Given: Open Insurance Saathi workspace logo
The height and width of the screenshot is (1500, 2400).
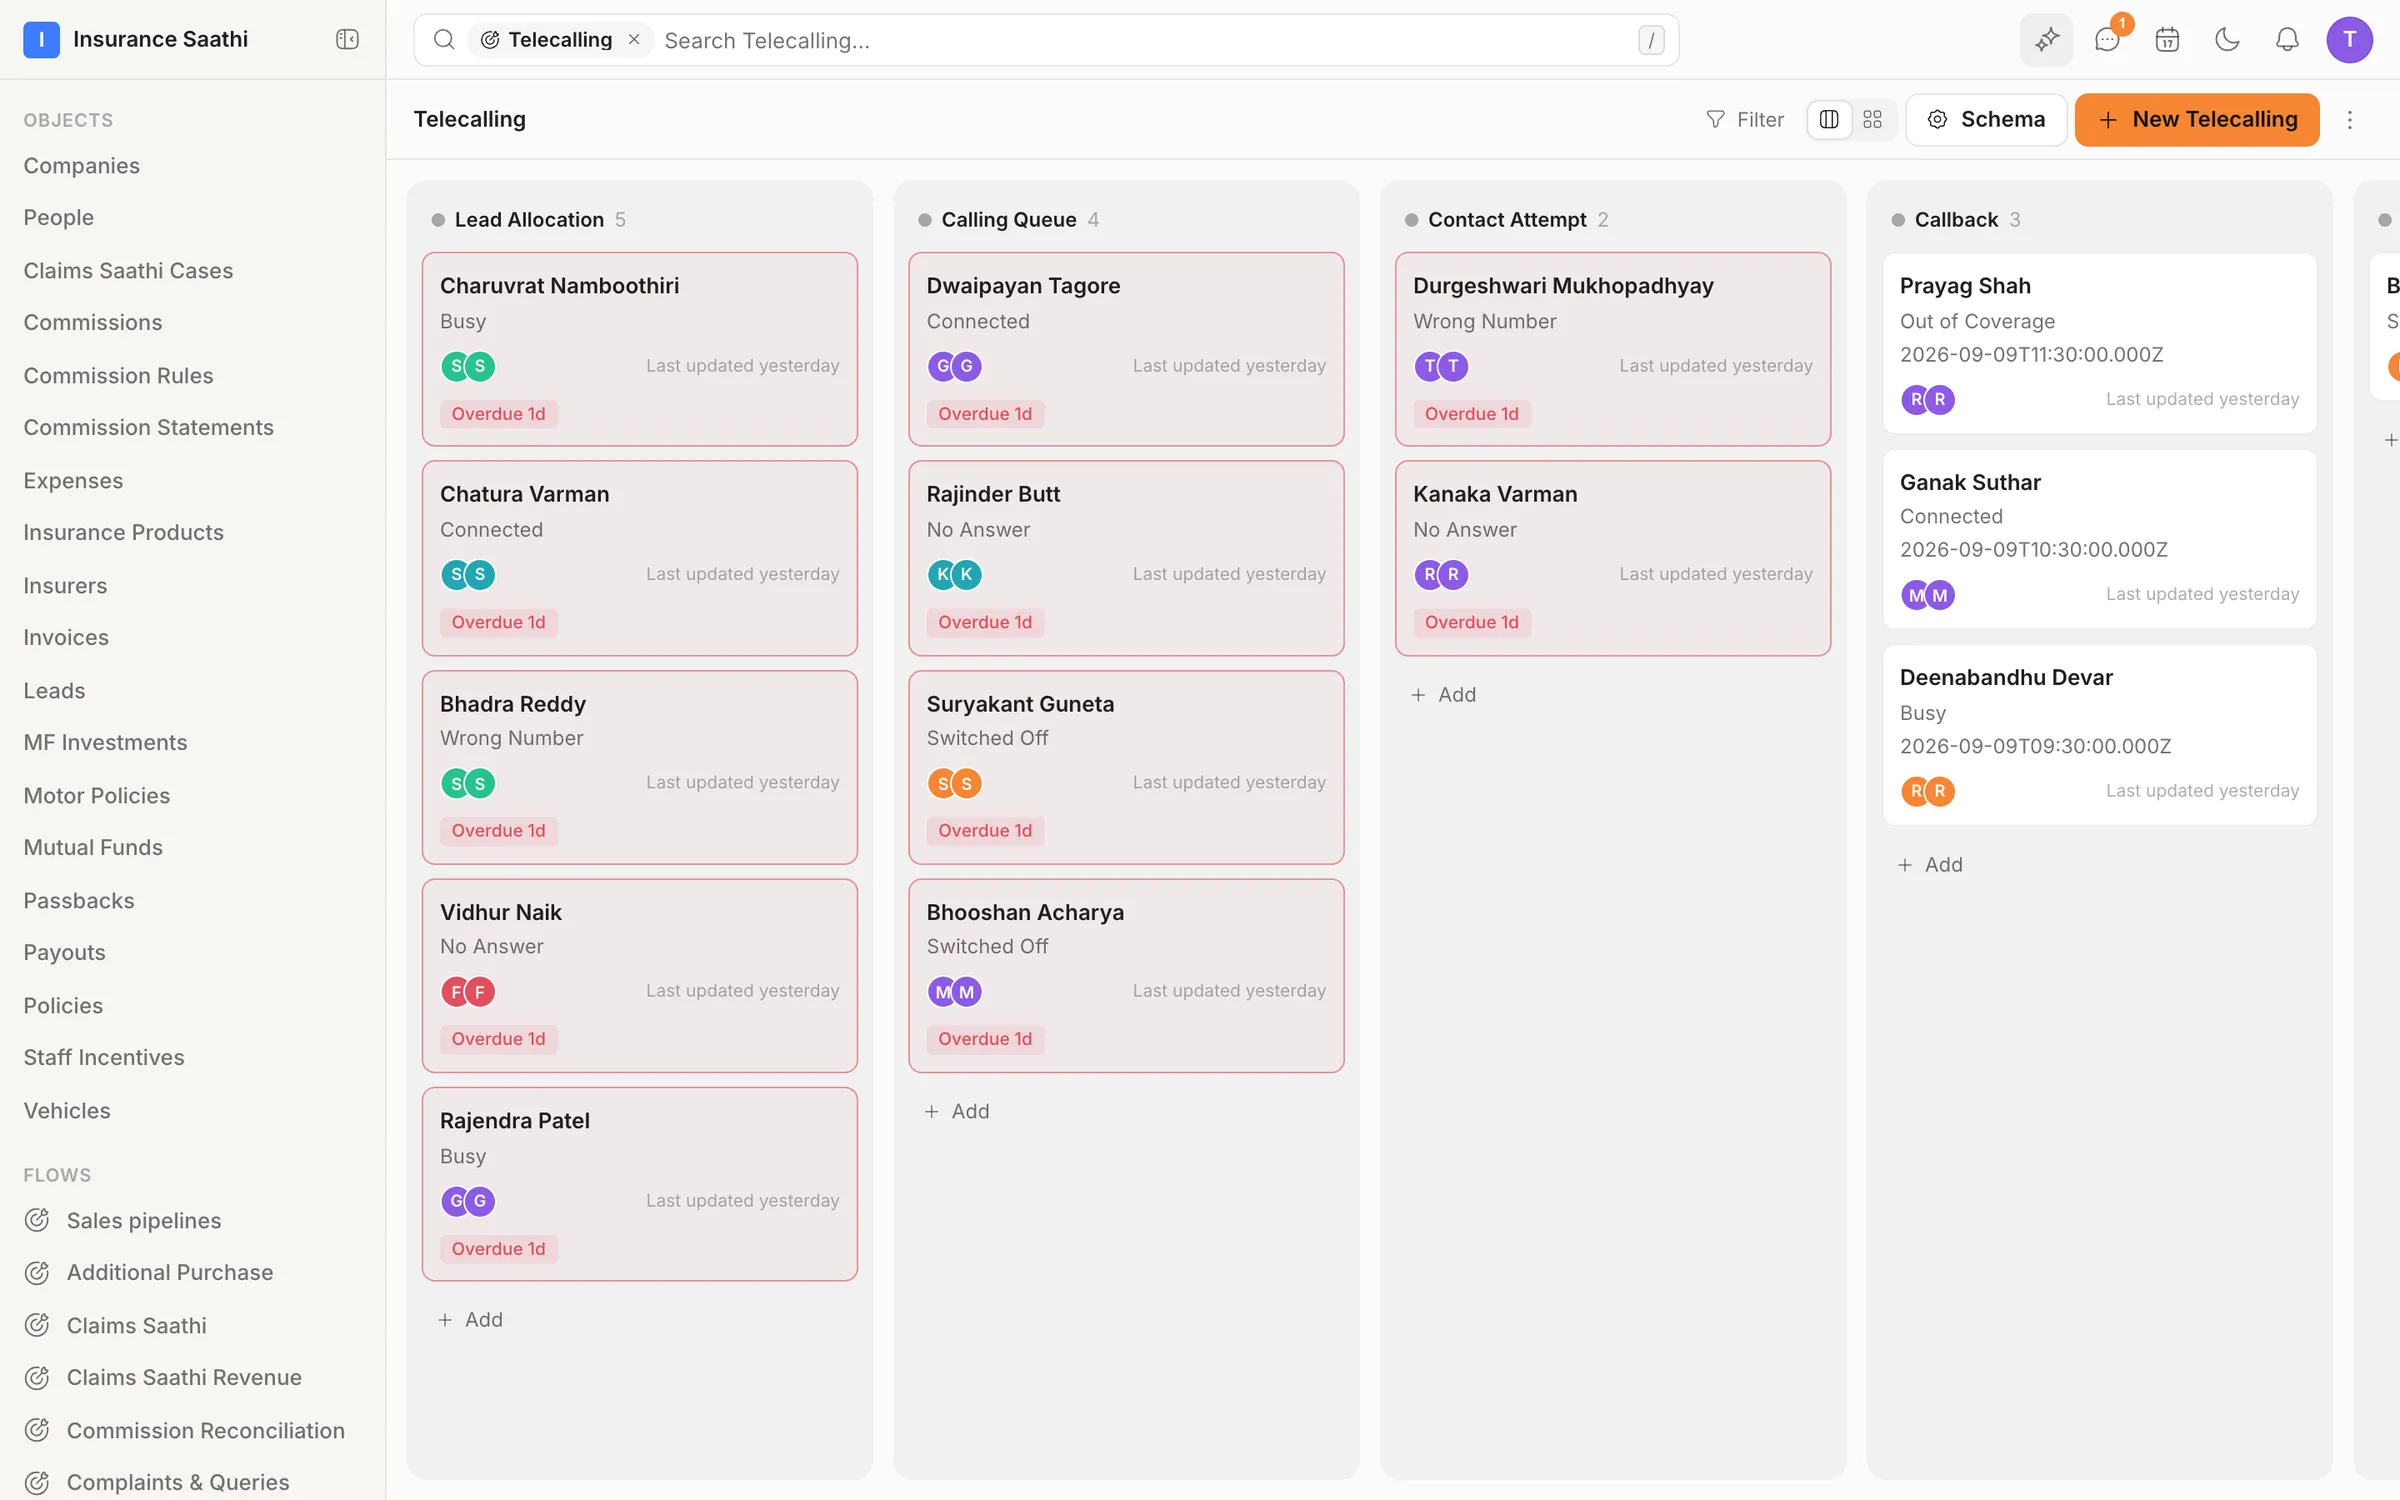Looking at the screenshot, I should click(41, 39).
